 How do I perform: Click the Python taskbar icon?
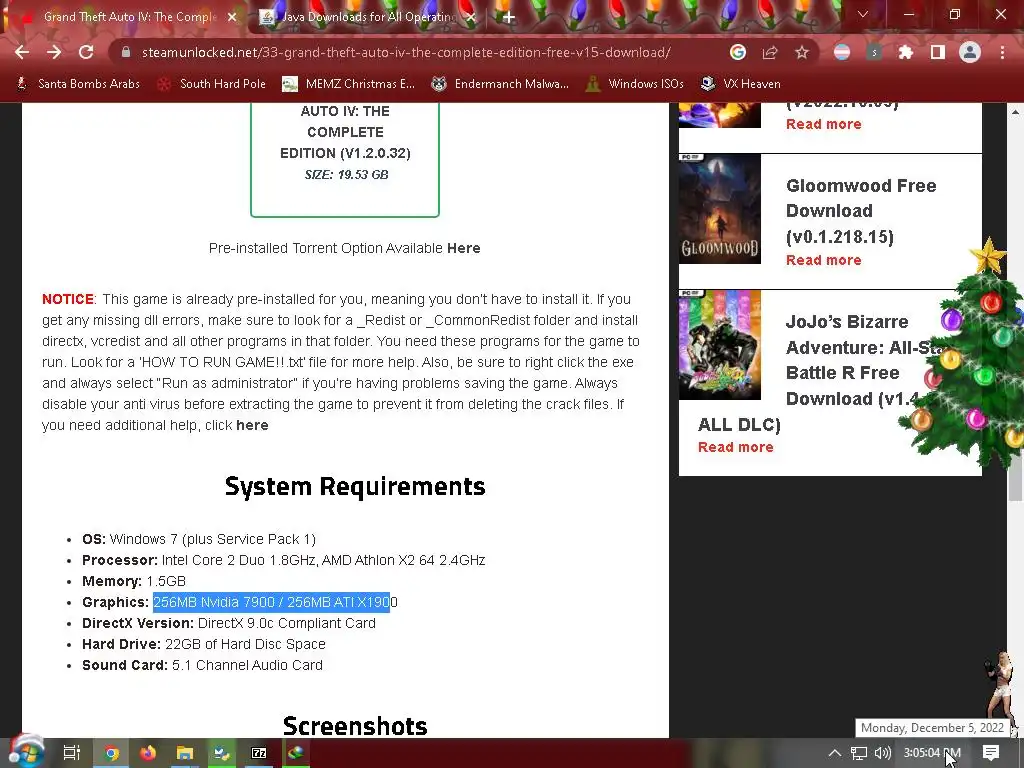222,753
